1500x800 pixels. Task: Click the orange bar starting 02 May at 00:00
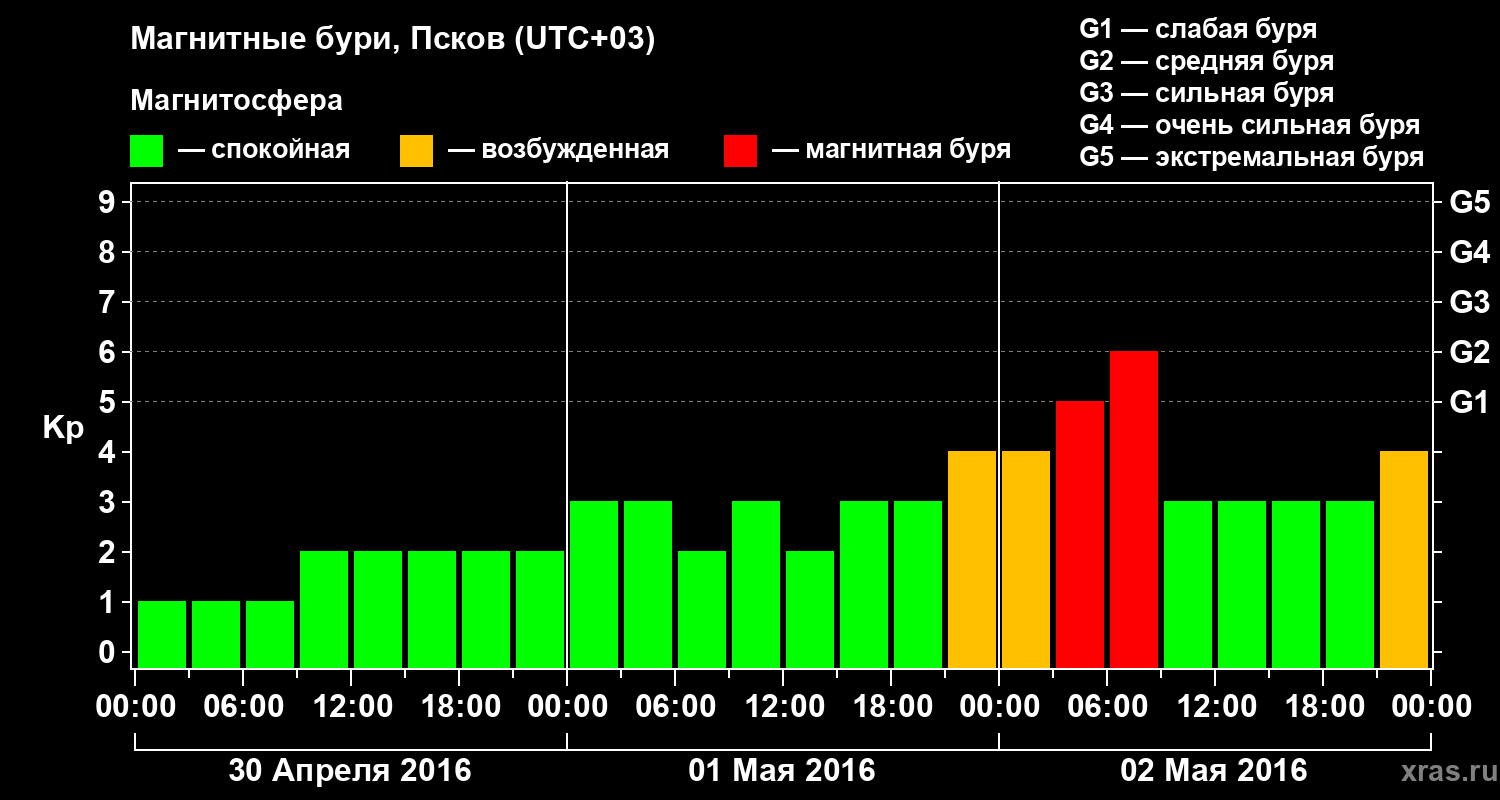(x=1026, y=560)
